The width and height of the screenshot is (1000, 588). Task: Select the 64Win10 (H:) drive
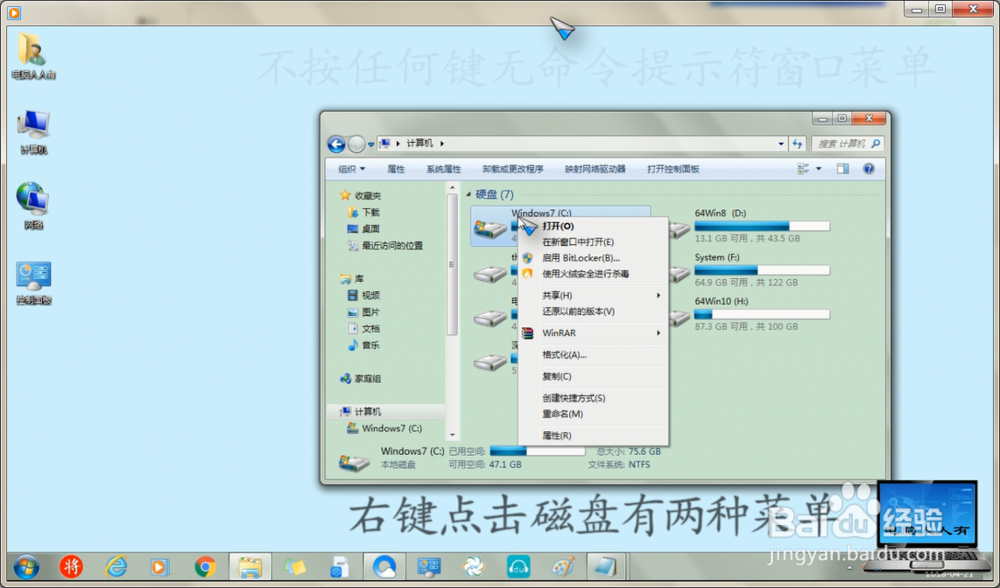click(x=751, y=314)
